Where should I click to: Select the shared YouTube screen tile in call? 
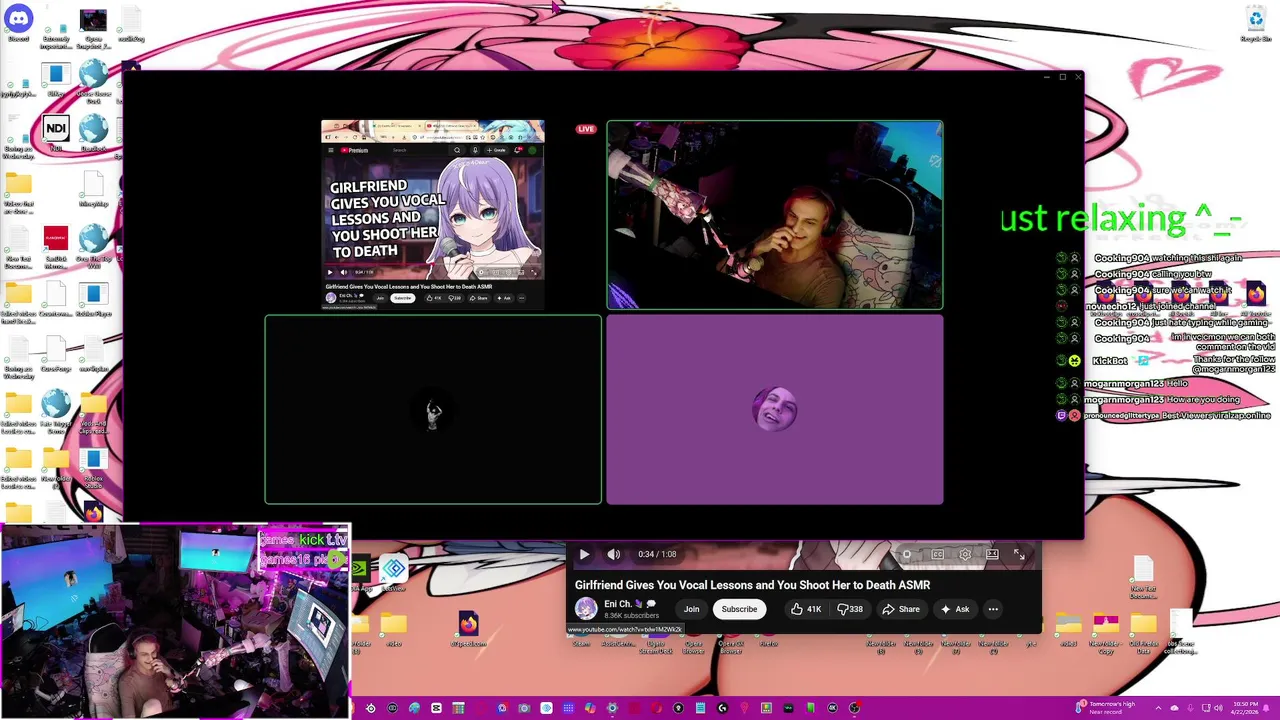(x=433, y=215)
